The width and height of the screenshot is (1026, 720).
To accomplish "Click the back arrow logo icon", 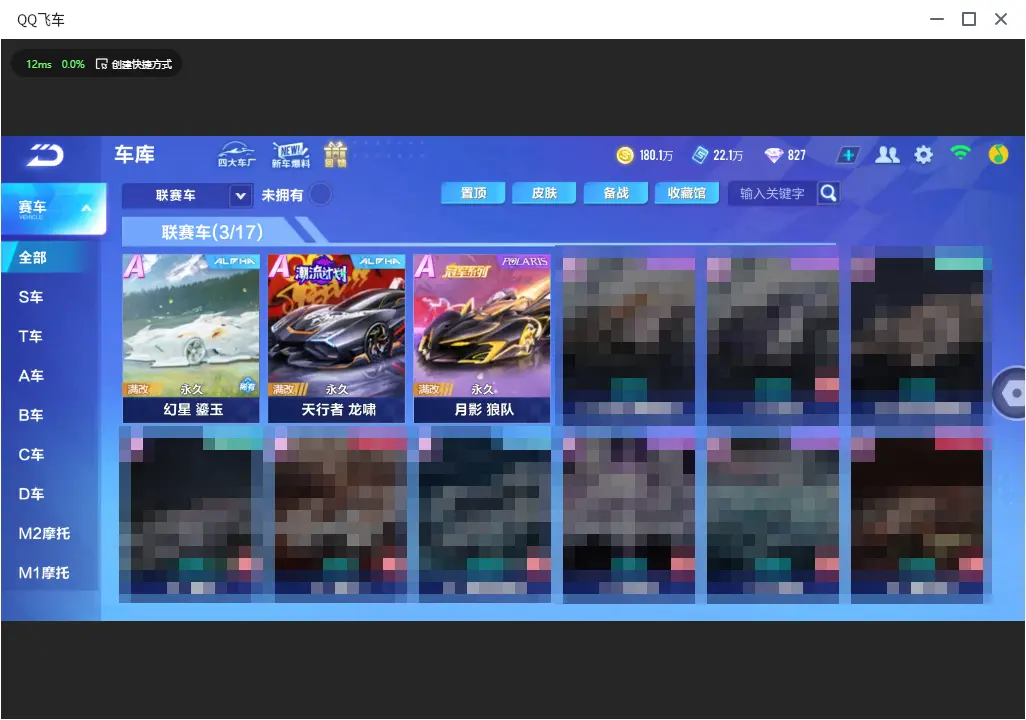I will [44, 155].
